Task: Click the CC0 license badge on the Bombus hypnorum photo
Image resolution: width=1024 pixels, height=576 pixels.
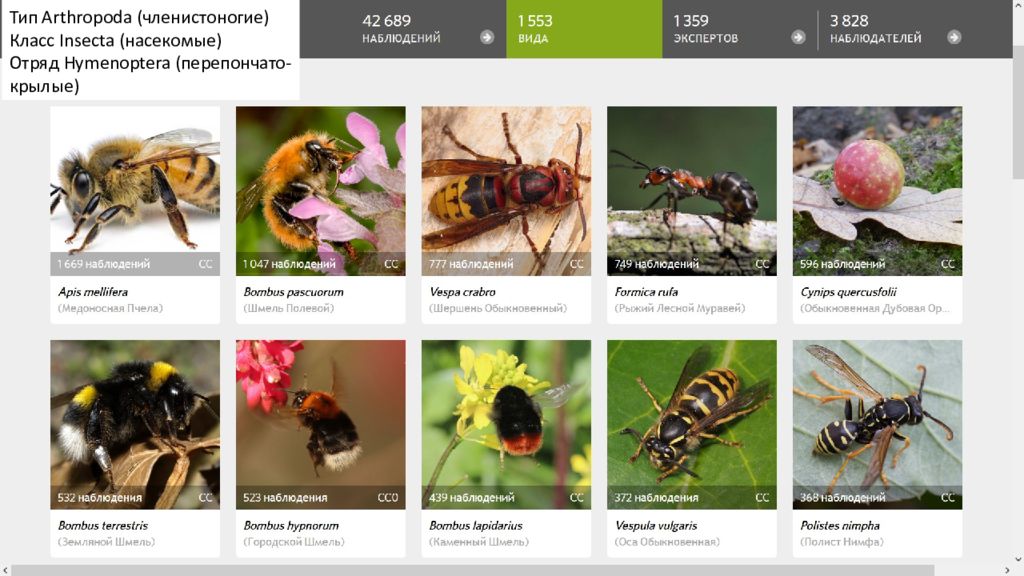Action: click(387, 497)
